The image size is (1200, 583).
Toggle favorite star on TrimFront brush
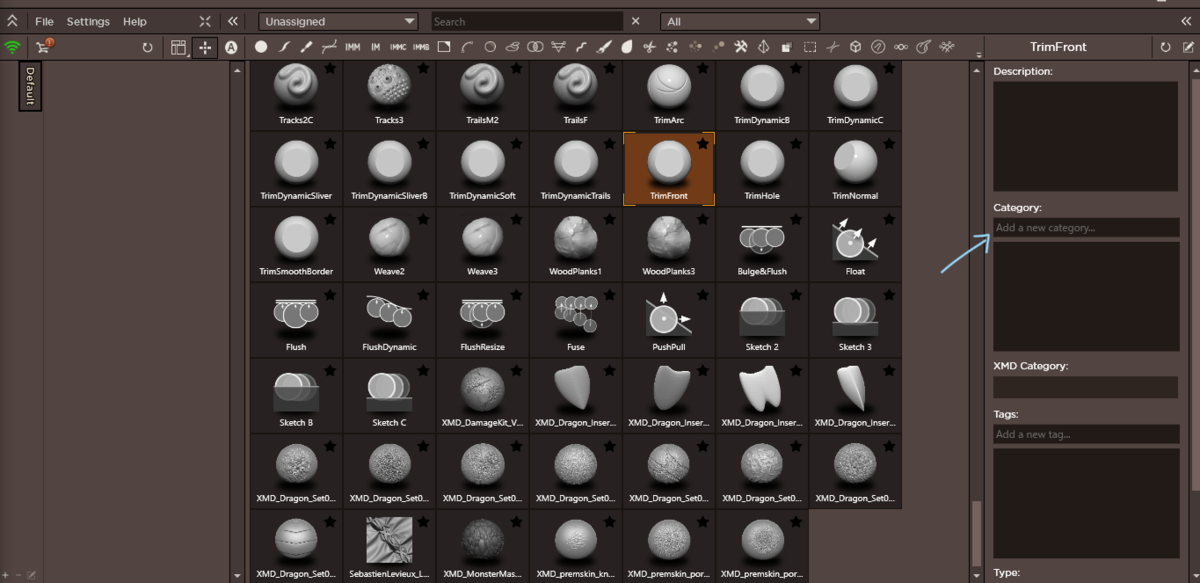click(703, 144)
